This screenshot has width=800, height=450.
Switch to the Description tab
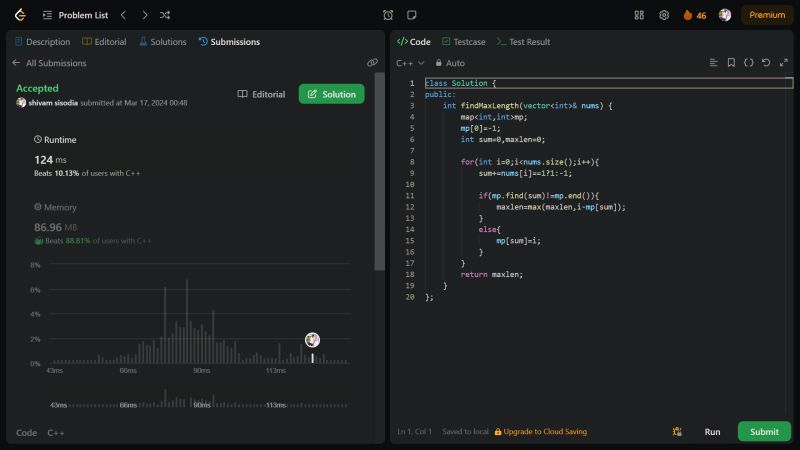point(42,42)
